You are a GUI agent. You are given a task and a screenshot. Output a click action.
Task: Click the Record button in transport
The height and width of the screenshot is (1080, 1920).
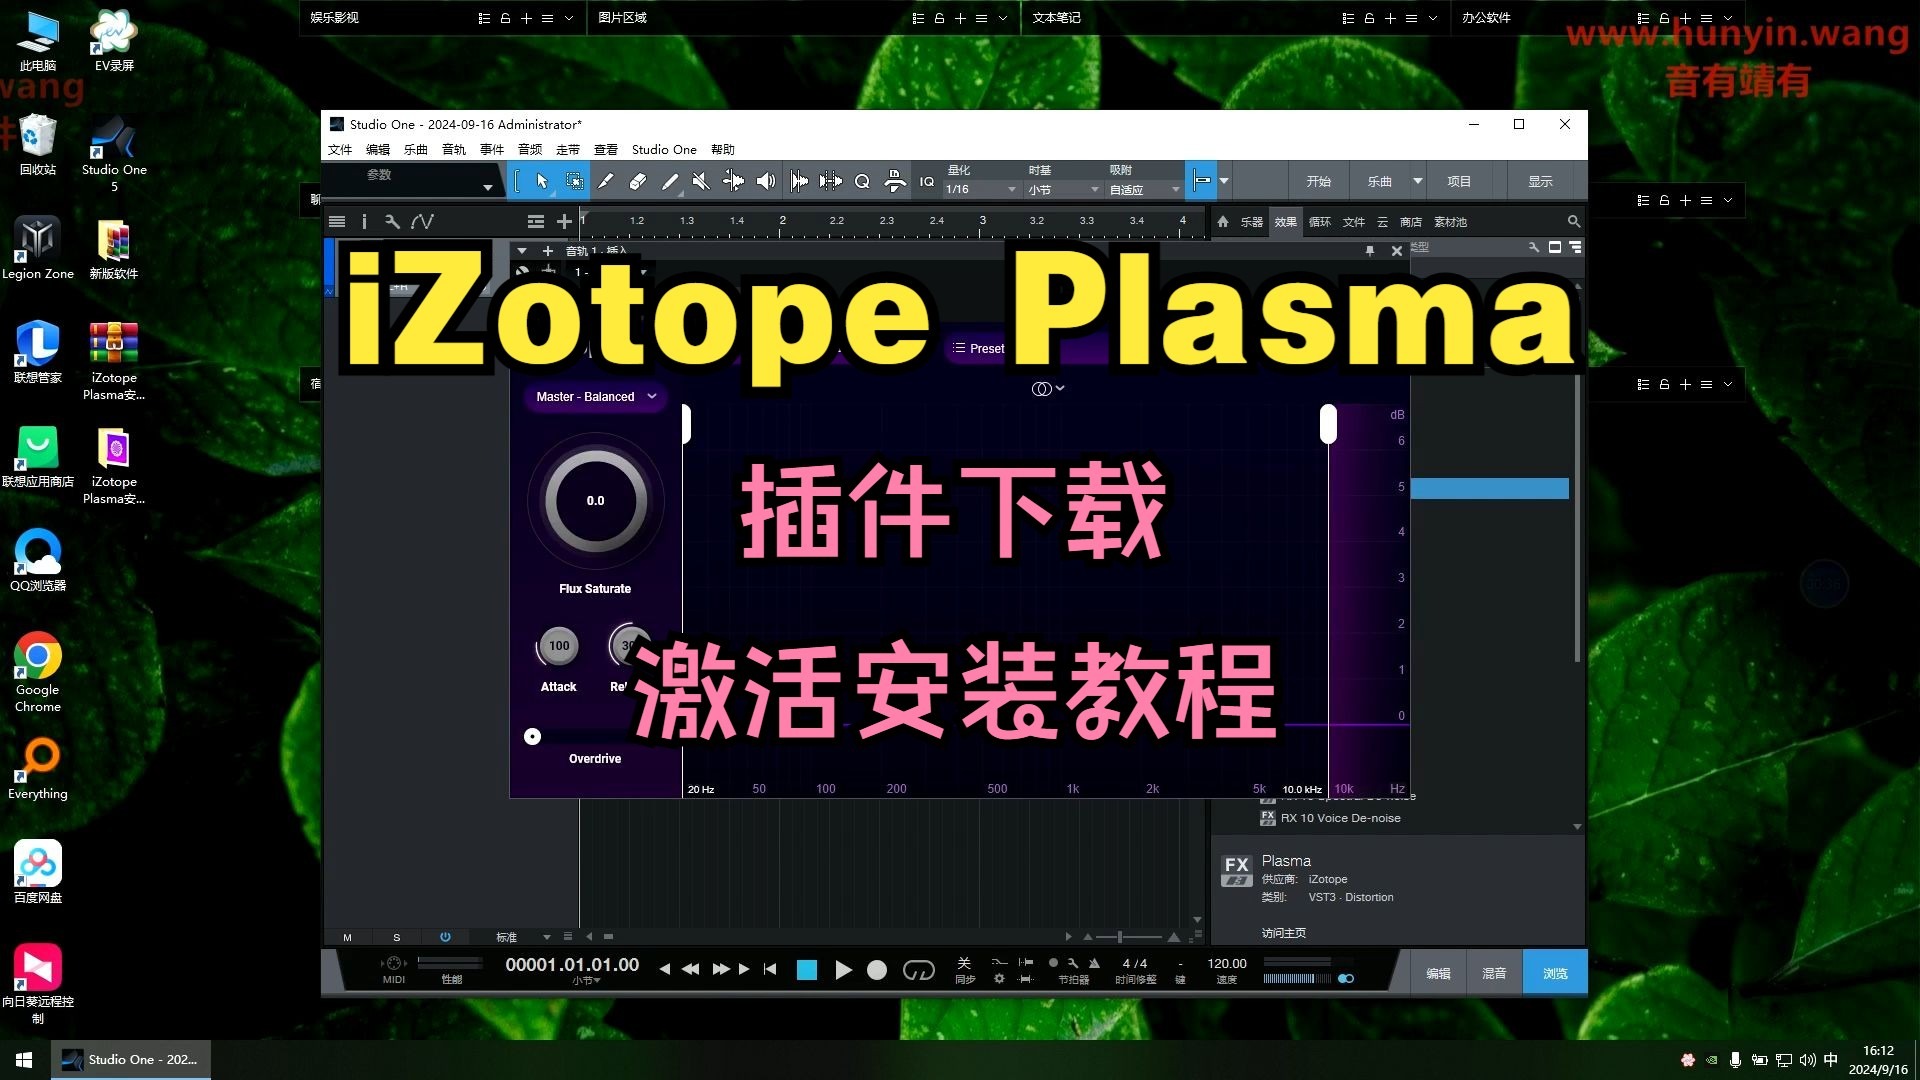pyautogui.click(x=877, y=970)
